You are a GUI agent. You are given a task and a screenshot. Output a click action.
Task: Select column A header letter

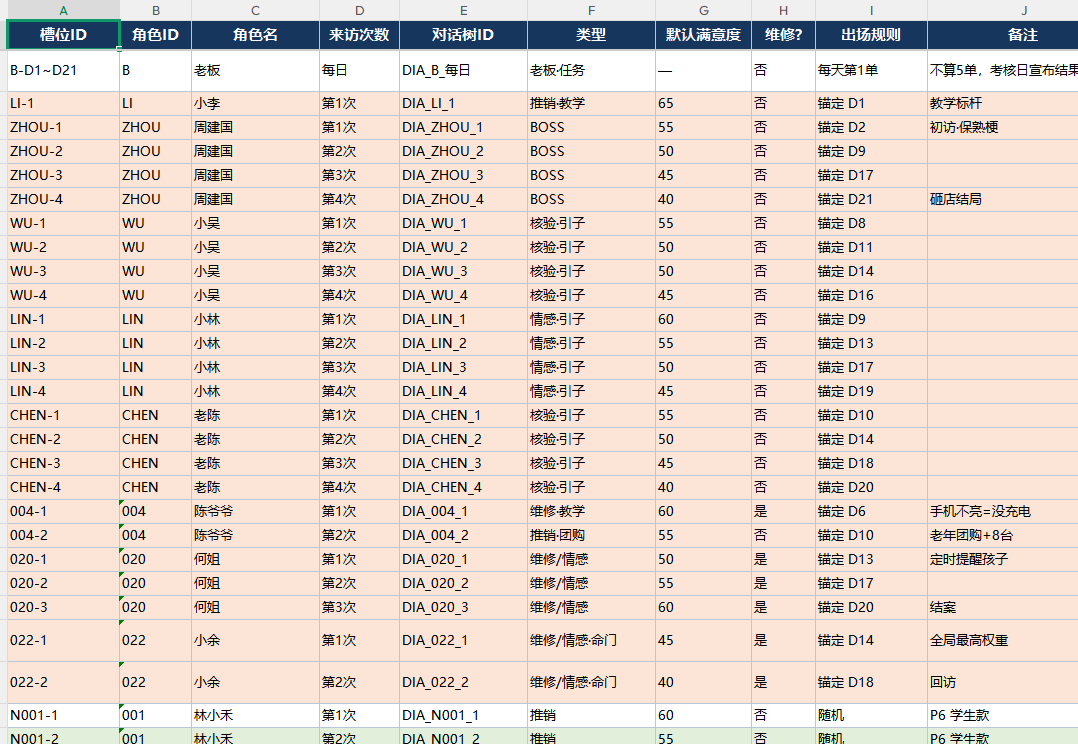click(63, 10)
